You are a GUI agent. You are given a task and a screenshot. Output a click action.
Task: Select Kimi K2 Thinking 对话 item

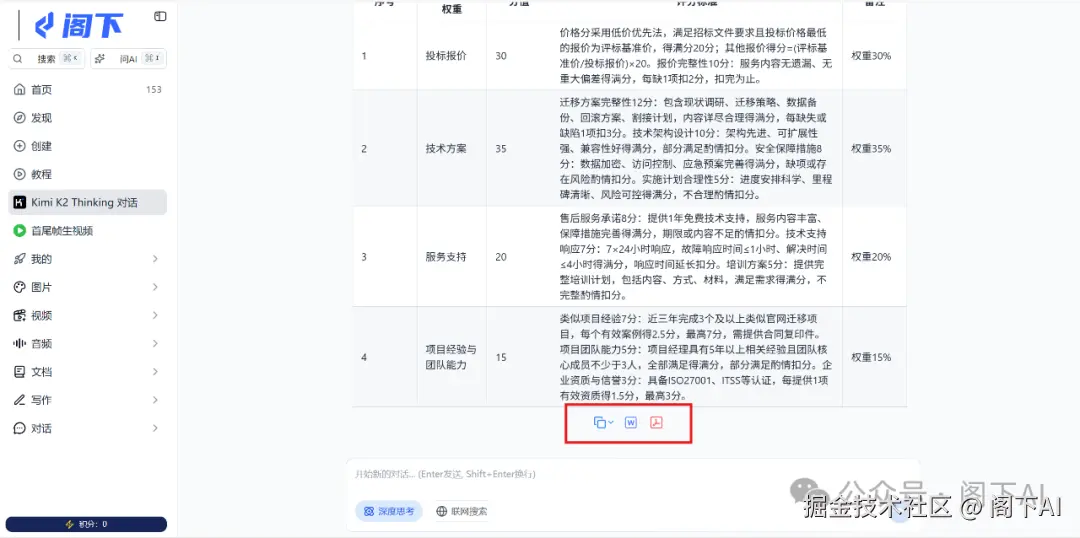(x=87, y=203)
